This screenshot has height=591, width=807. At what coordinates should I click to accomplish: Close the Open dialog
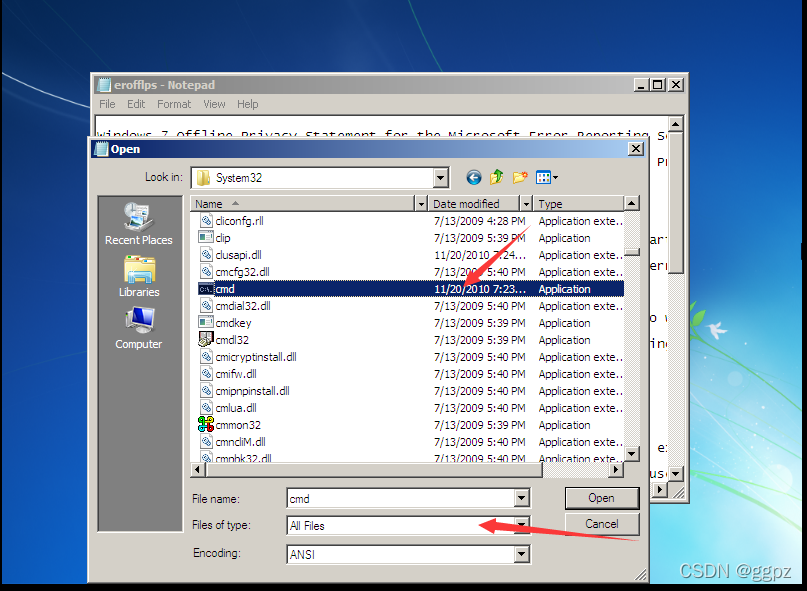(x=636, y=149)
